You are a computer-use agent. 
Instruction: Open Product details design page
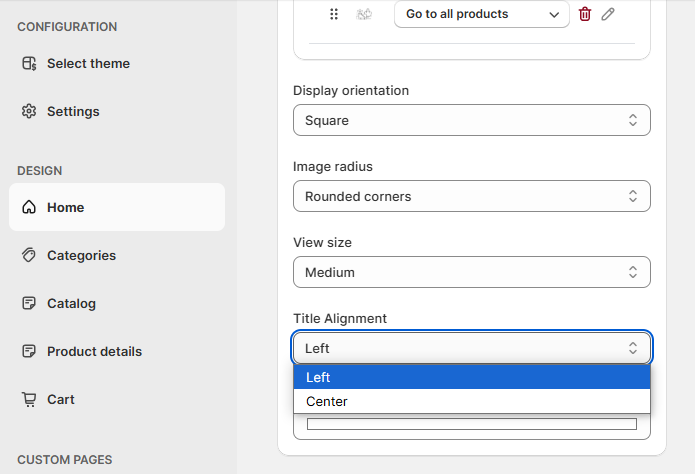[117, 351]
